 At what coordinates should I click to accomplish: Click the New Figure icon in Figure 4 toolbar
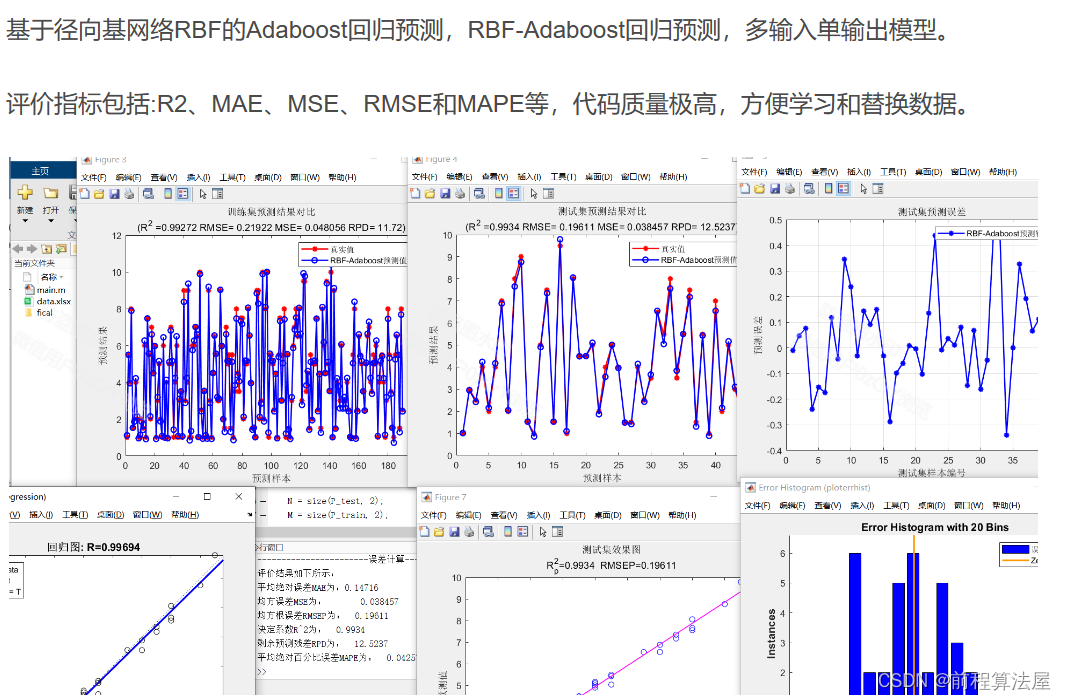point(415,194)
